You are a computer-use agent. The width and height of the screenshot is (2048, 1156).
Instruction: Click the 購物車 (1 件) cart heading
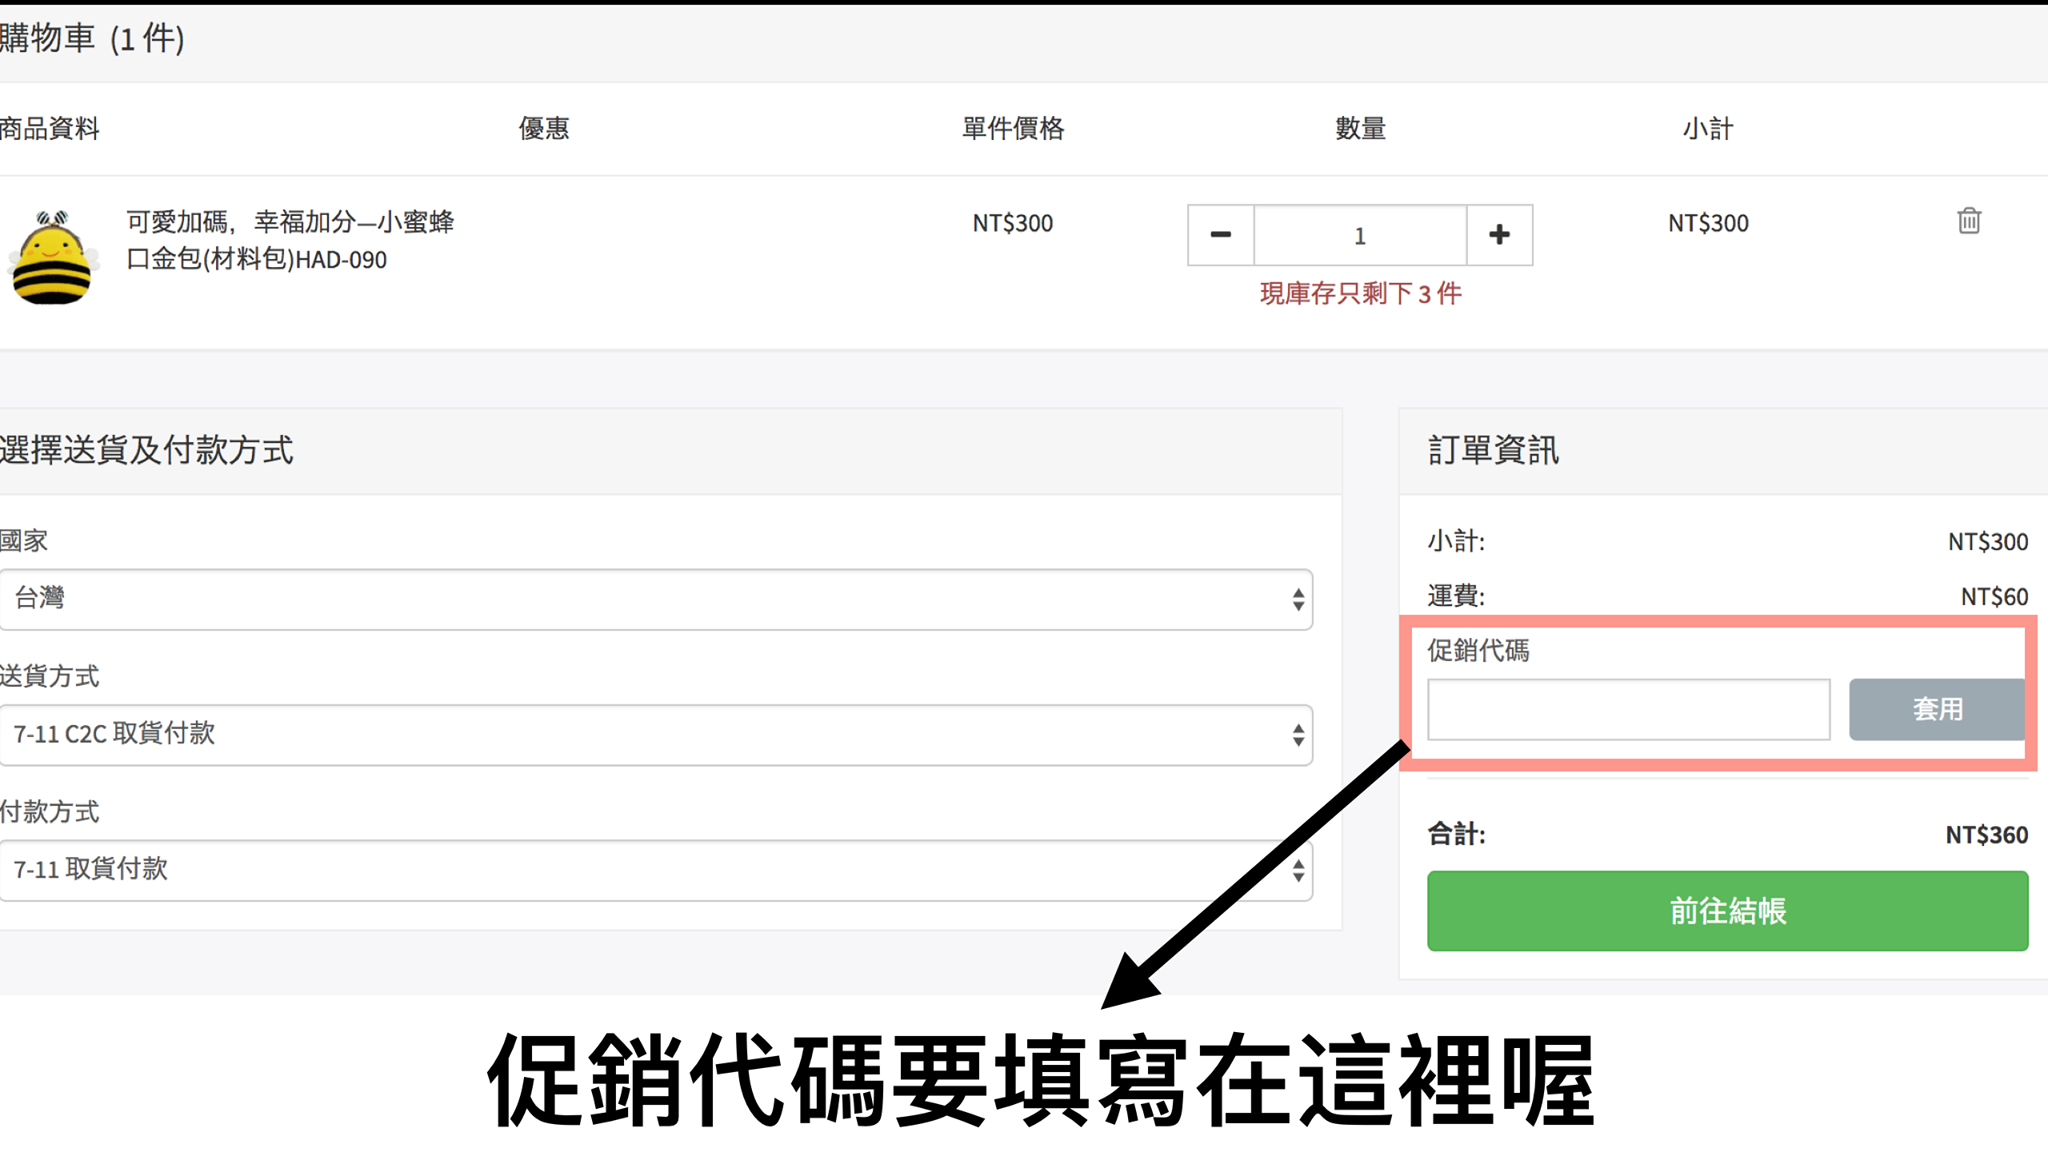[x=92, y=39]
